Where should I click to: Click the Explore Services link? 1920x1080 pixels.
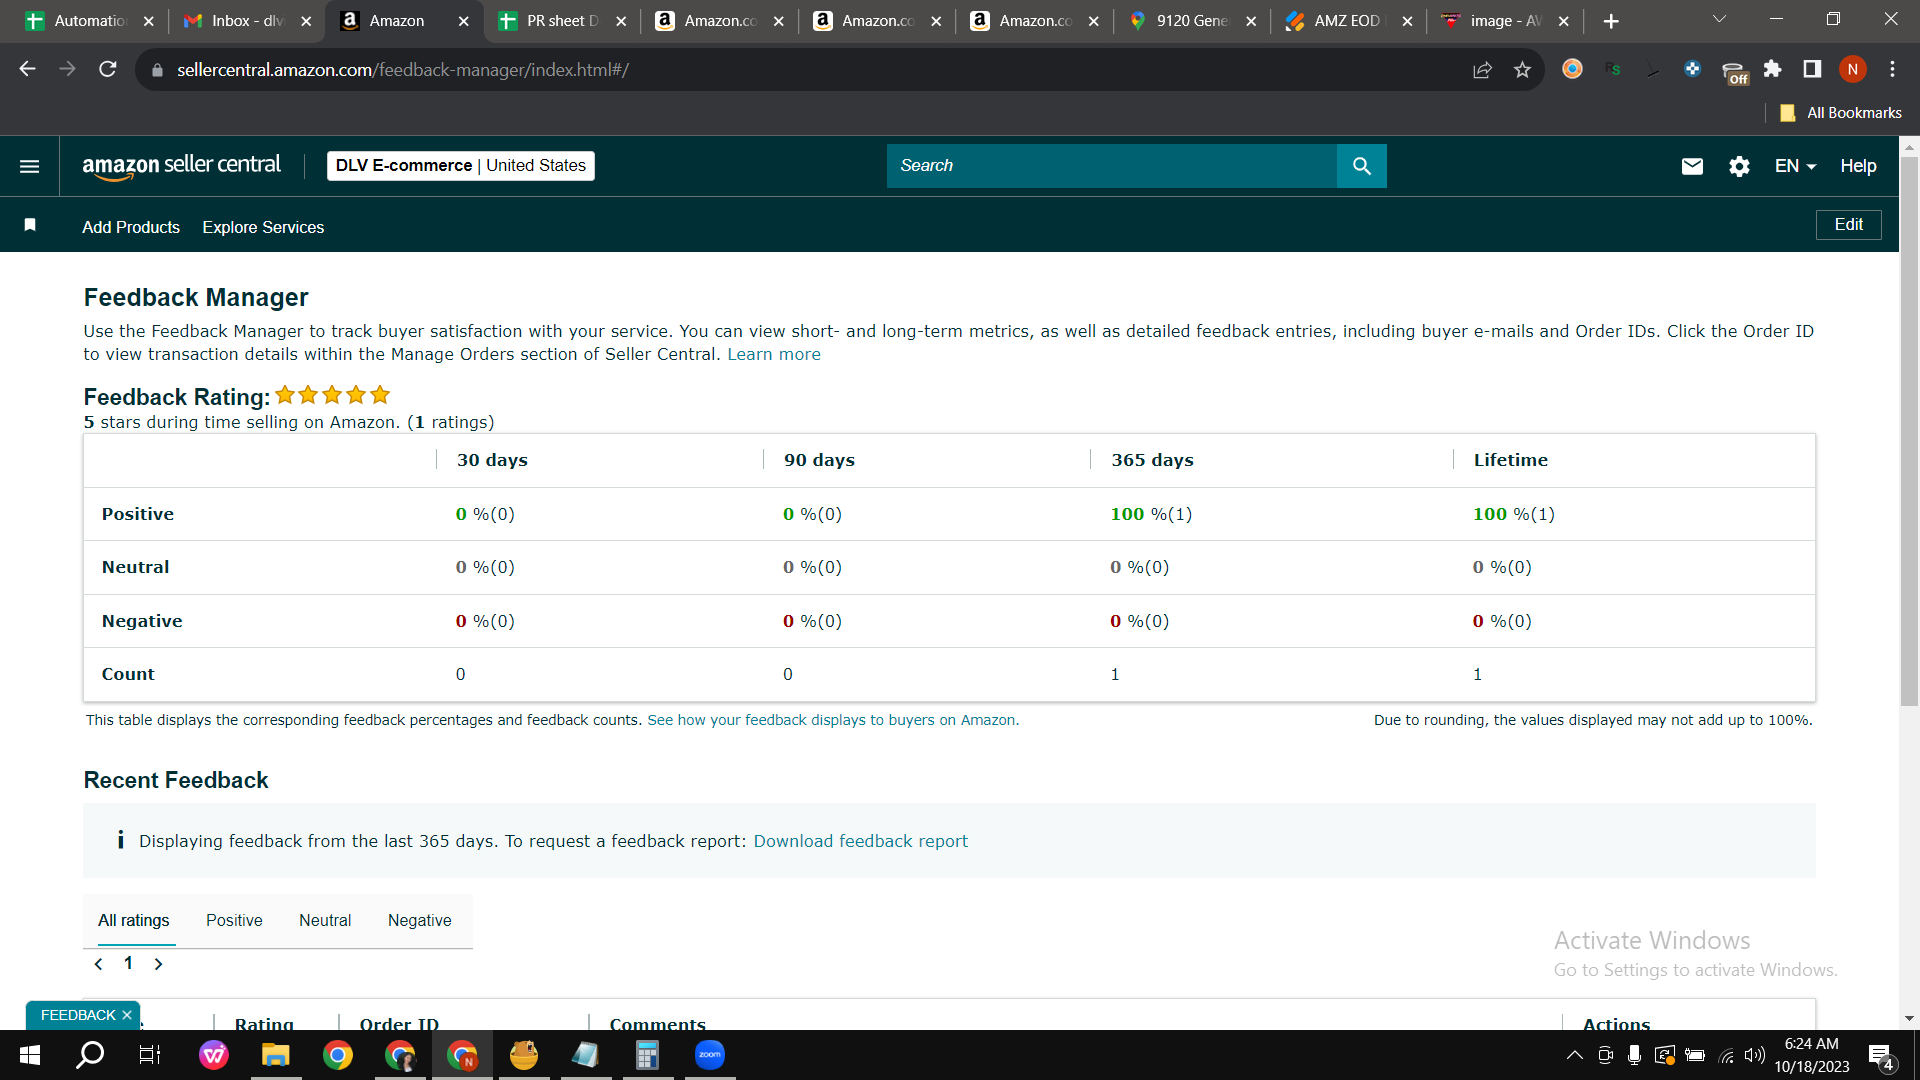(263, 227)
